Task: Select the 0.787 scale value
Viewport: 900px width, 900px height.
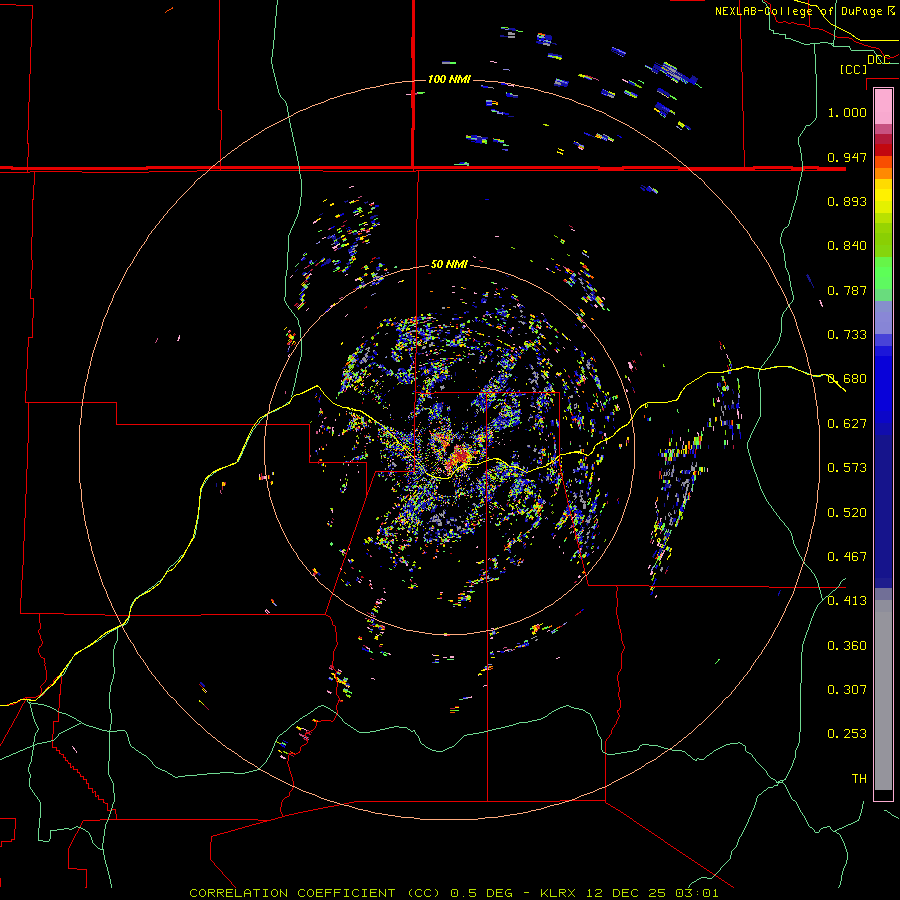Action: [847, 290]
